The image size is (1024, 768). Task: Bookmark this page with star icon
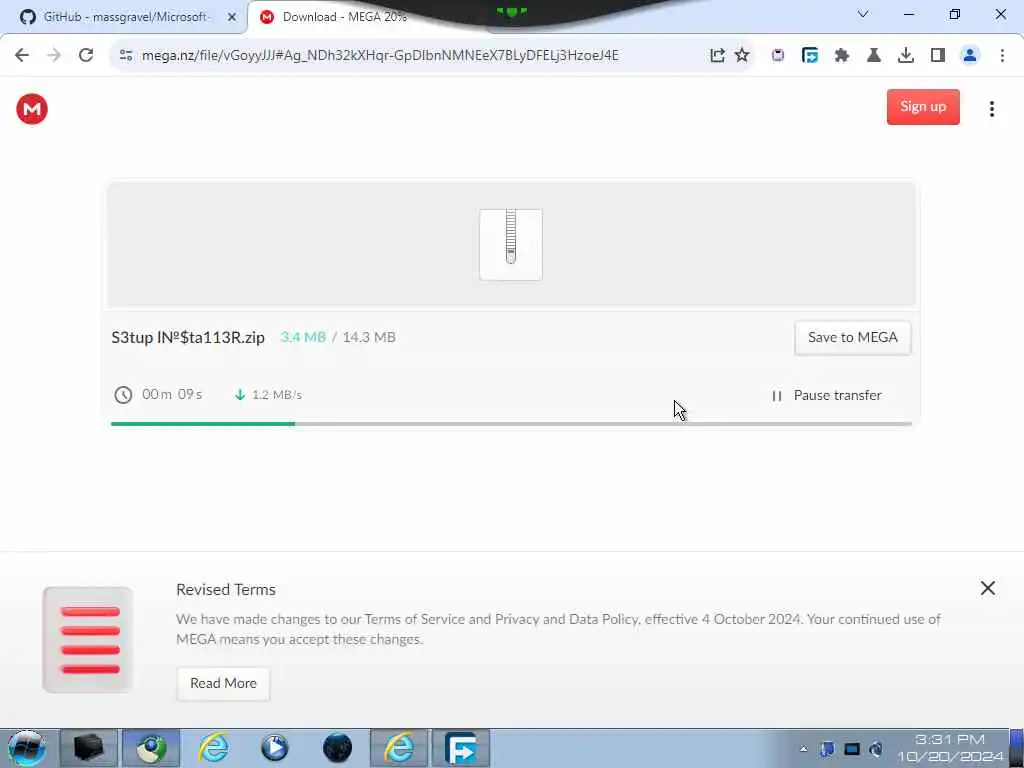pyautogui.click(x=742, y=55)
